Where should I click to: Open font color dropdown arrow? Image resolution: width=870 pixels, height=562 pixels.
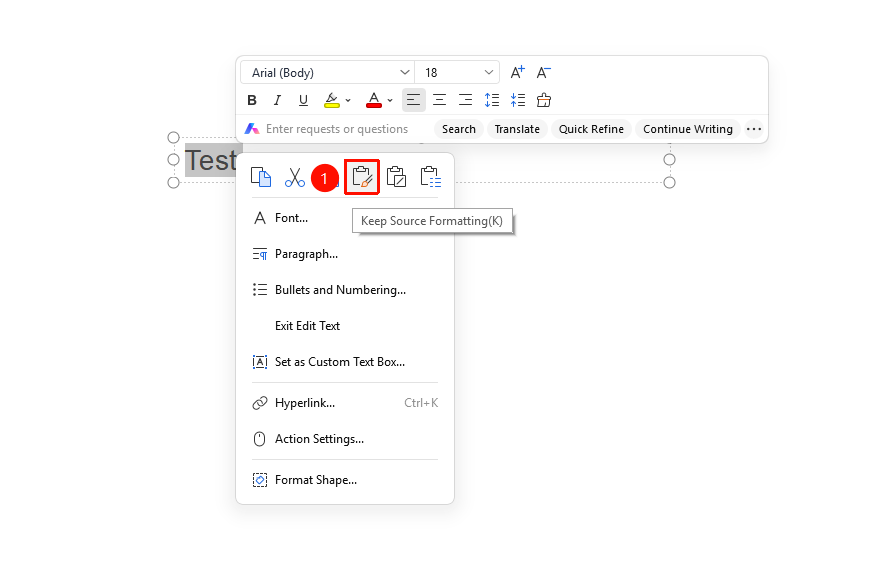[390, 101]
